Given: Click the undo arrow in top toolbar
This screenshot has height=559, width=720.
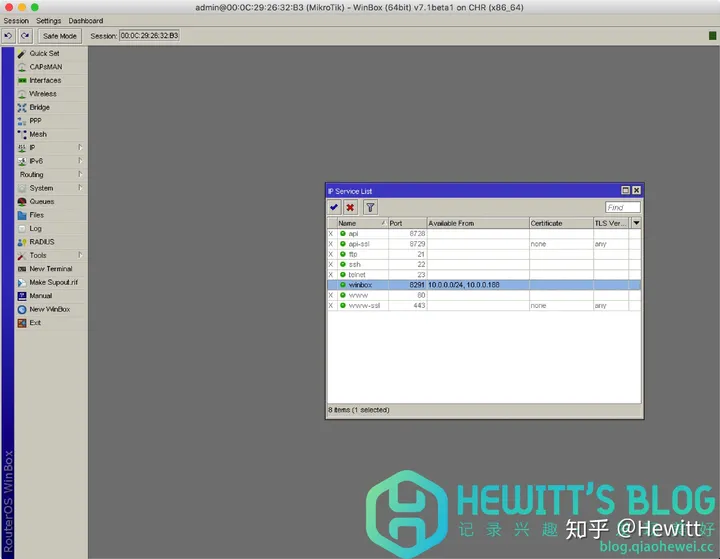Looking at the screenshot, I should 8,36.
